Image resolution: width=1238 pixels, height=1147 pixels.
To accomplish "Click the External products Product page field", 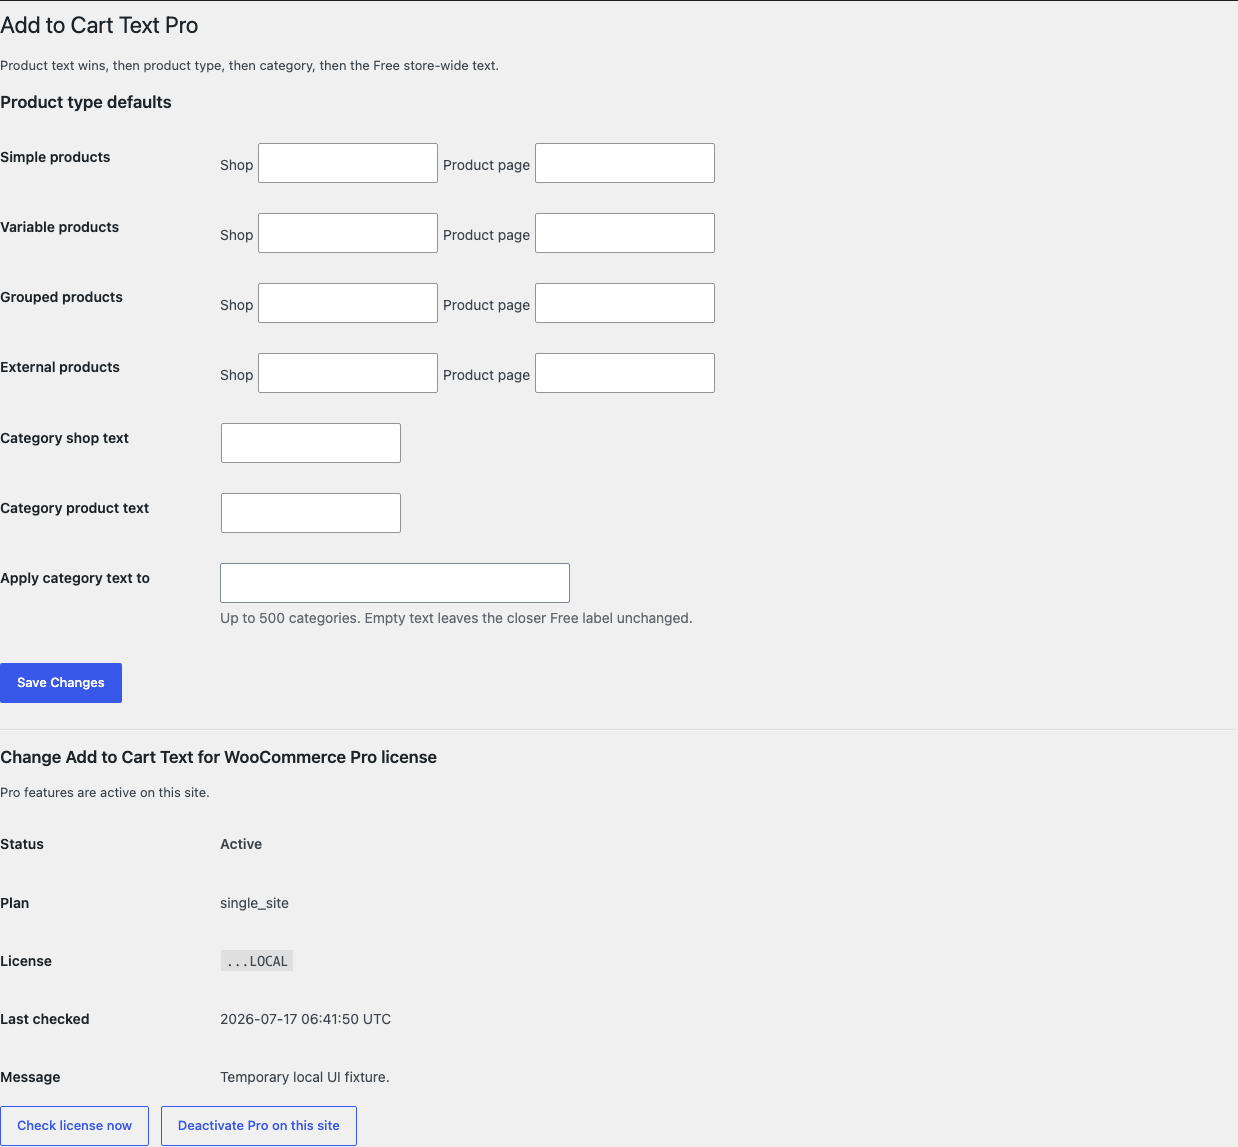I will click(625, 373).
